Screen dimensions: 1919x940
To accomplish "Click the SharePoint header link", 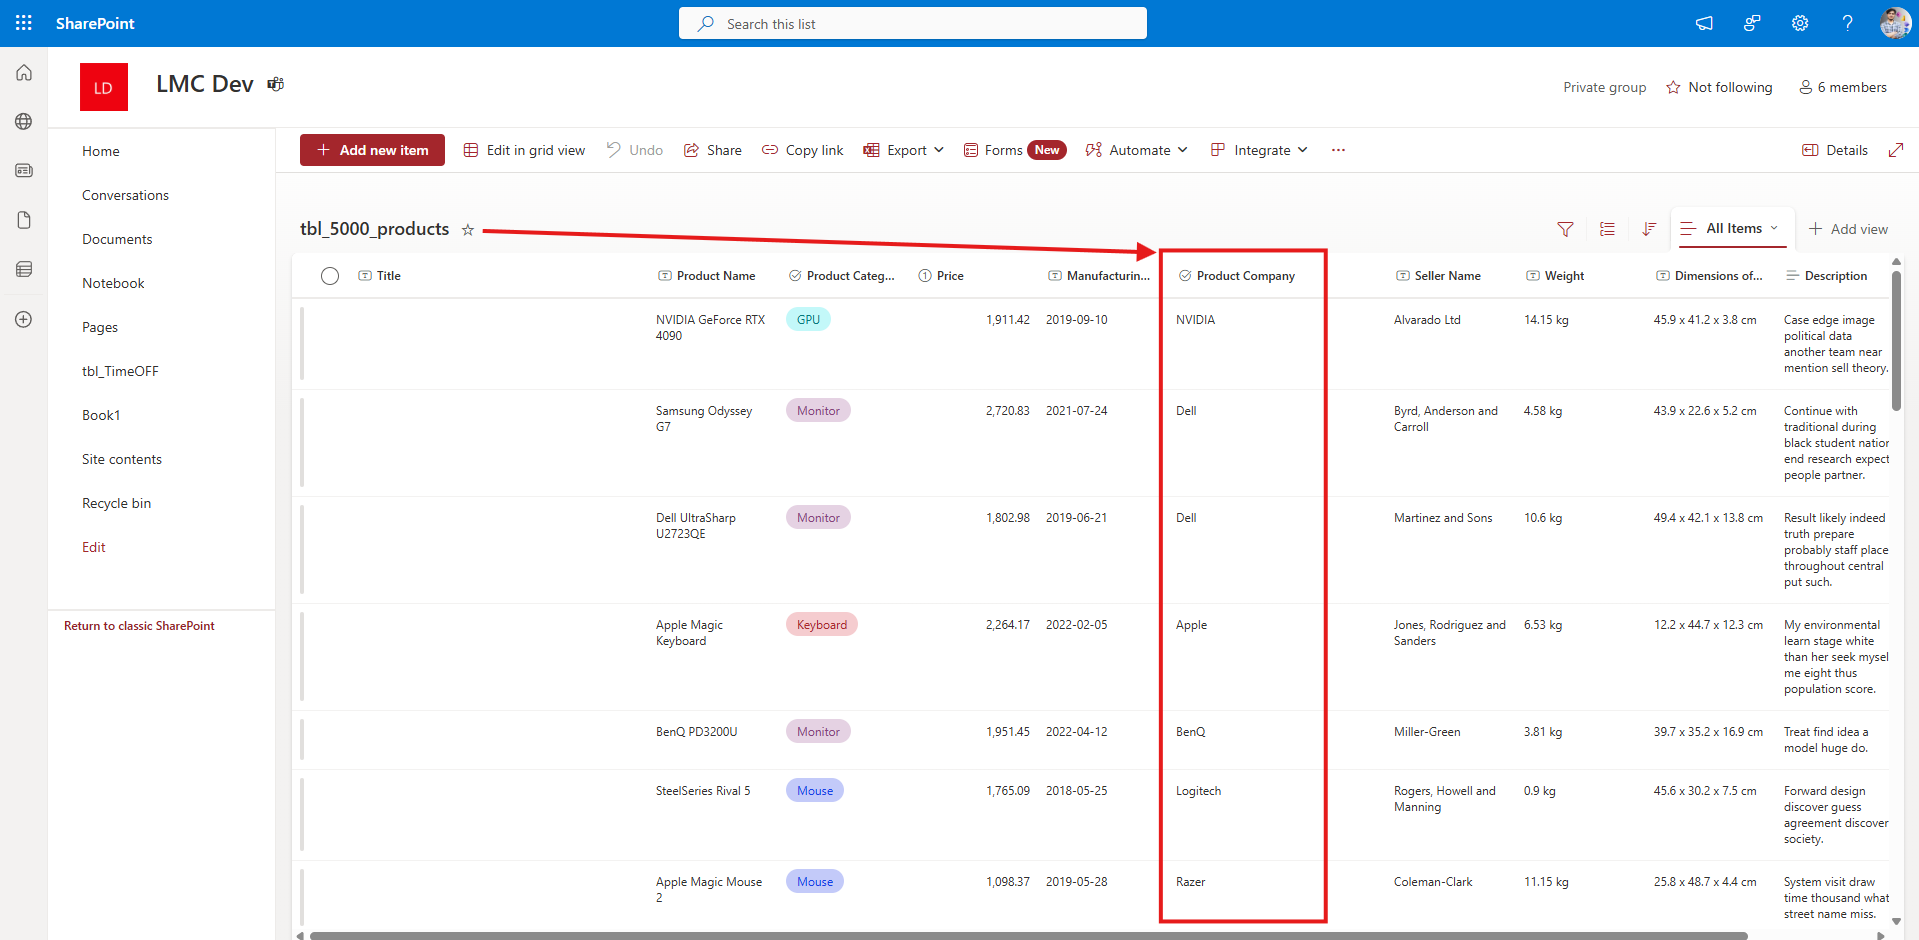I will pos(95,23).
